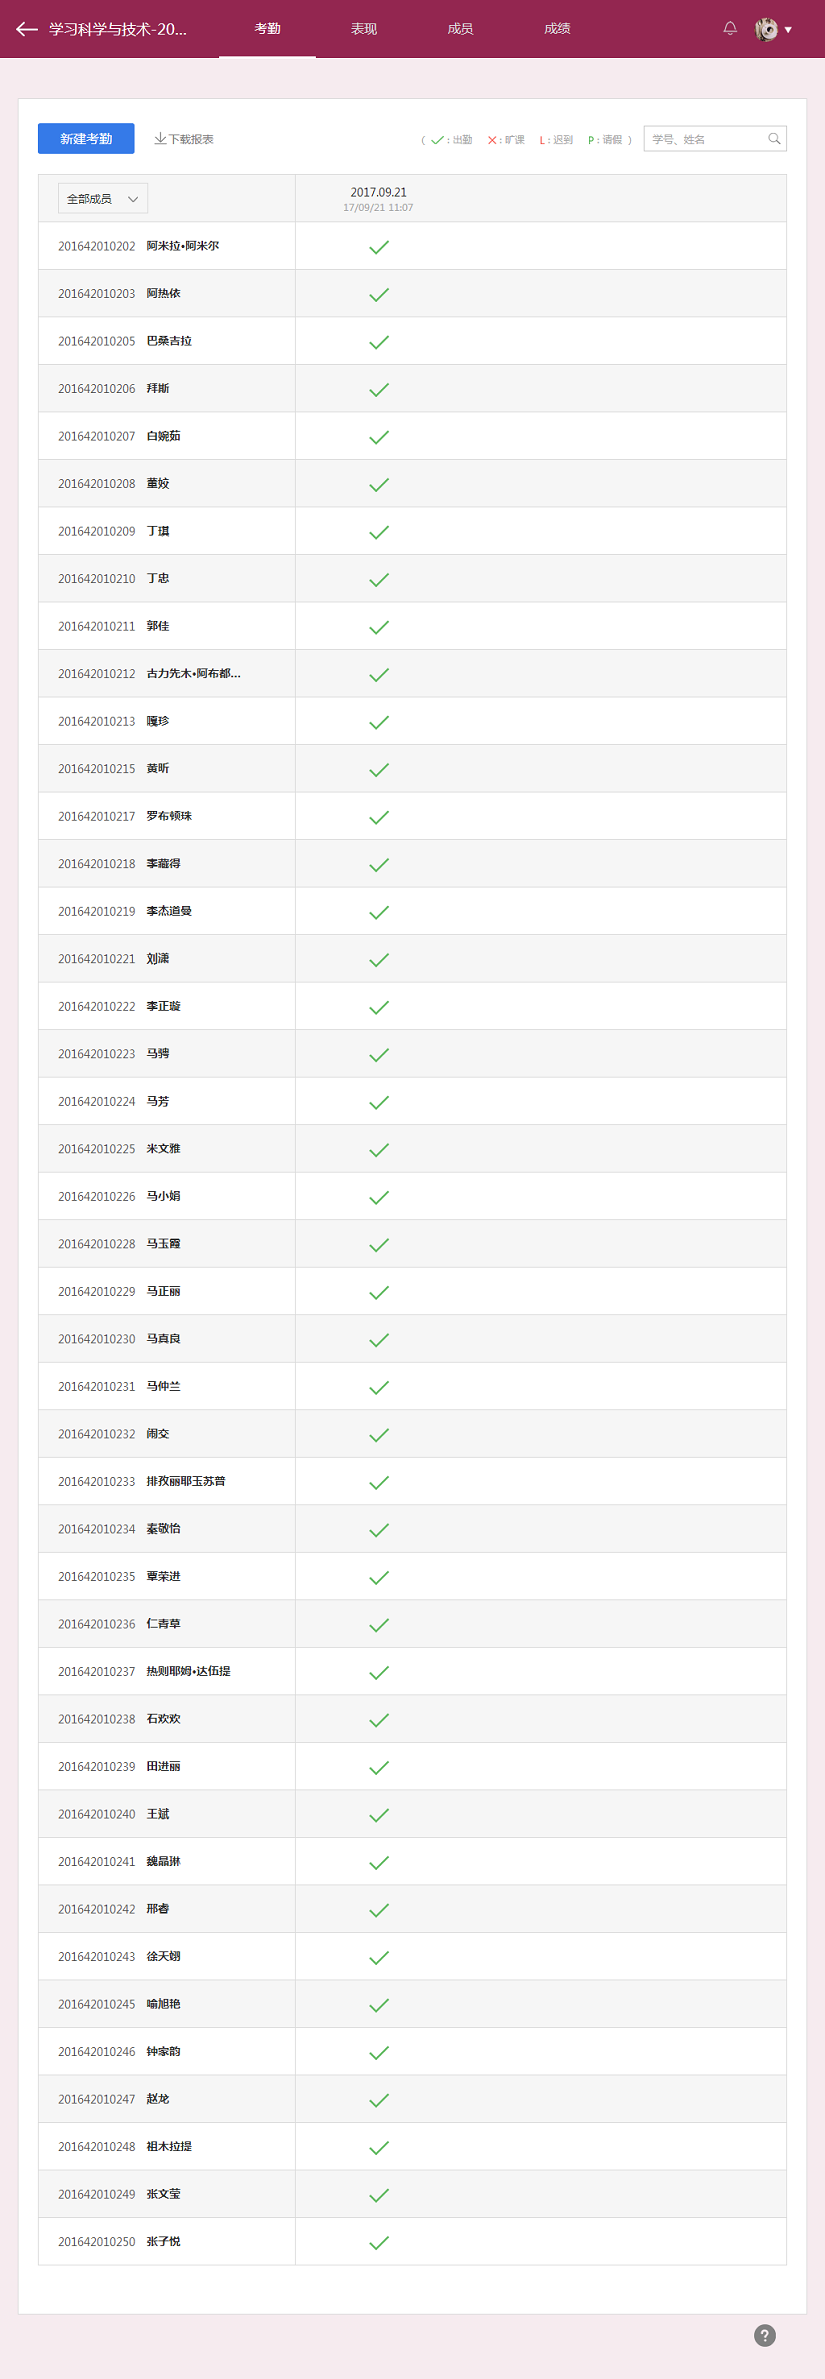Toggle attendance check for student 201642010250
The height and width of the screenshot is (2379, 825).
379,2242
